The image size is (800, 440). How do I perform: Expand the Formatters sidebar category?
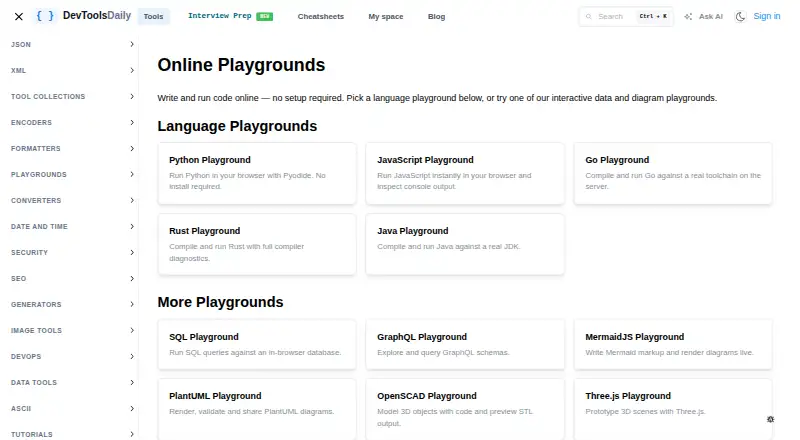pos(72,149)
